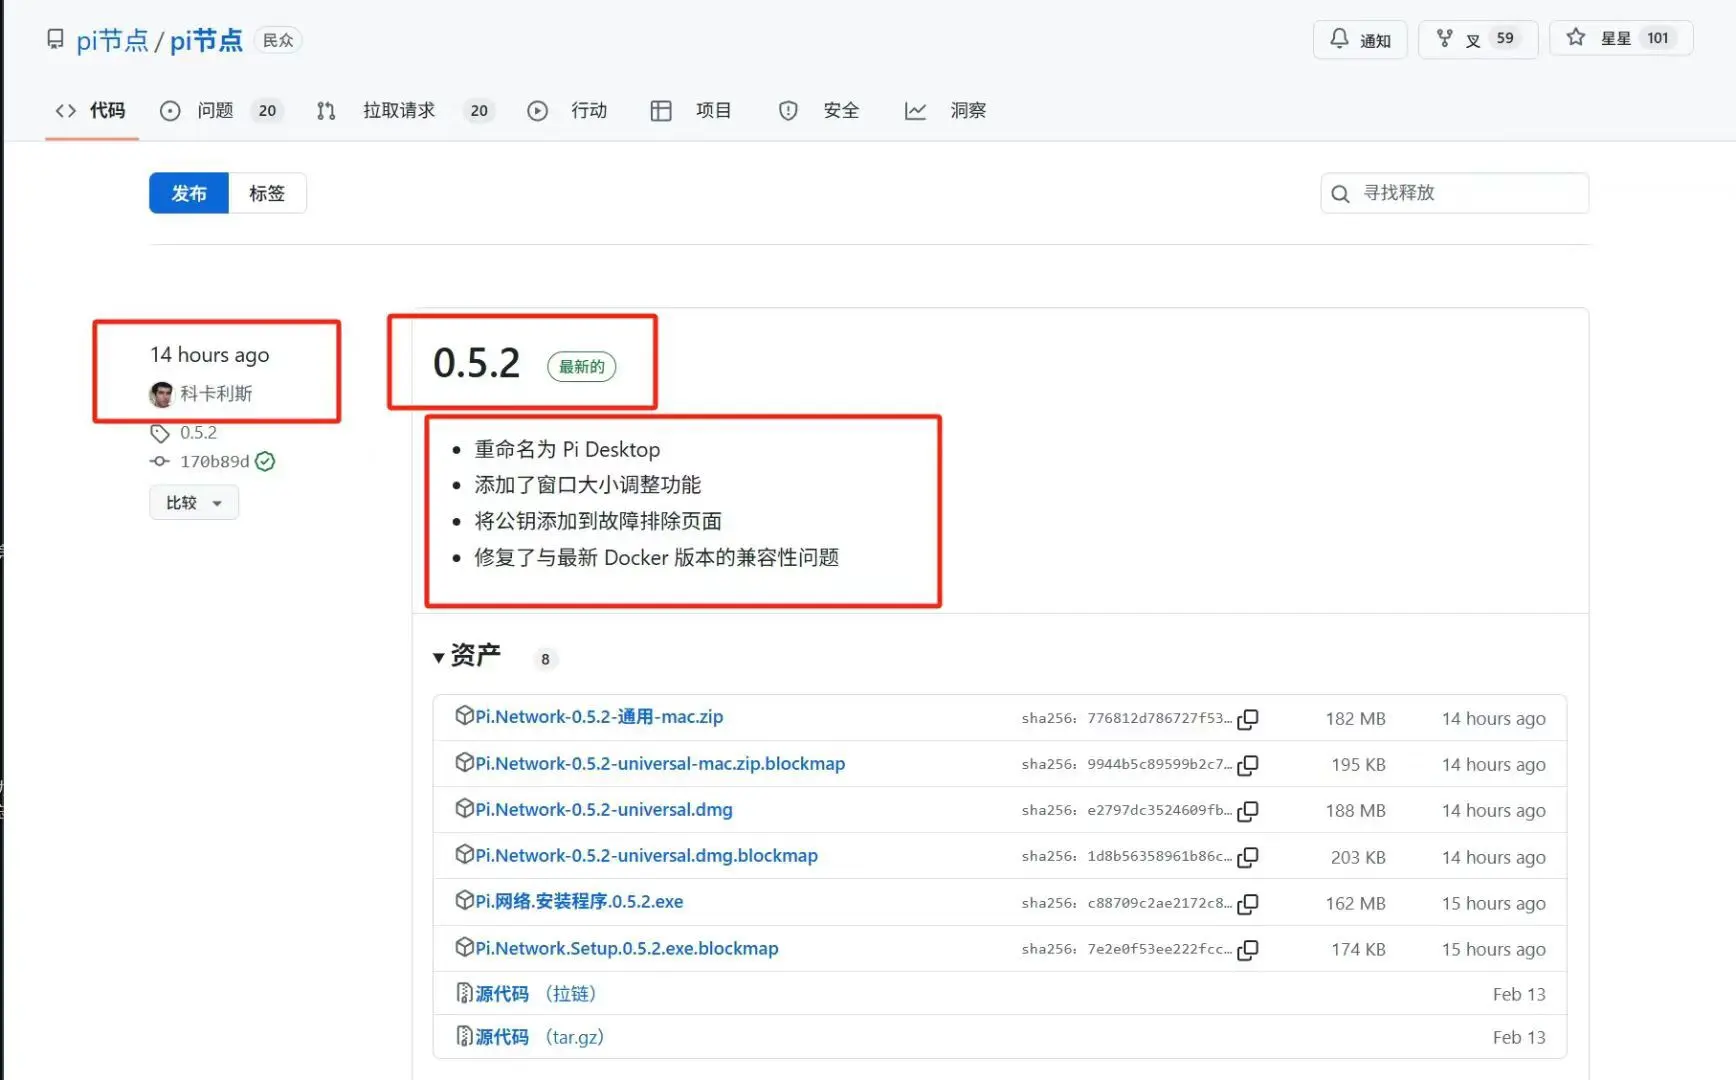
Task: Download Pi.Network-0.5.2-通用-mac.zip
Action: click(599, 717)
